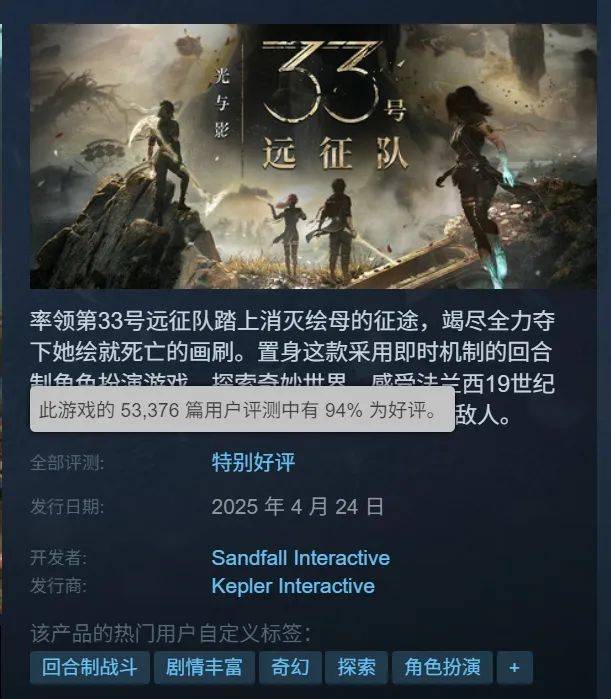Select the 探索 tag

coord(356,667)
